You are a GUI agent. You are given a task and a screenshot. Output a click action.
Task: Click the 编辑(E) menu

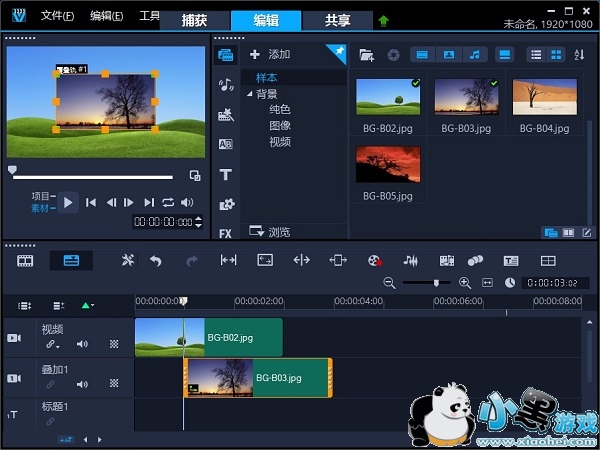pos(106,16)
